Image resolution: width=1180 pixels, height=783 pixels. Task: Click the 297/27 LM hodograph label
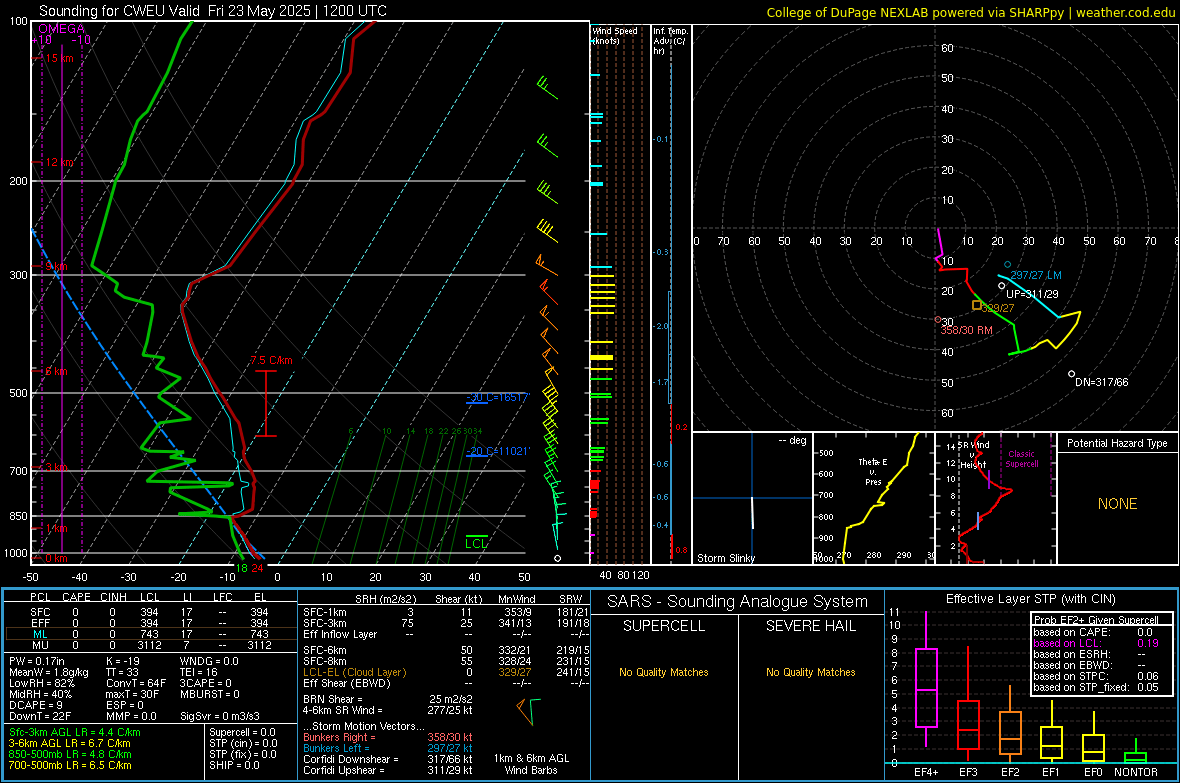tap(1036, 276)
